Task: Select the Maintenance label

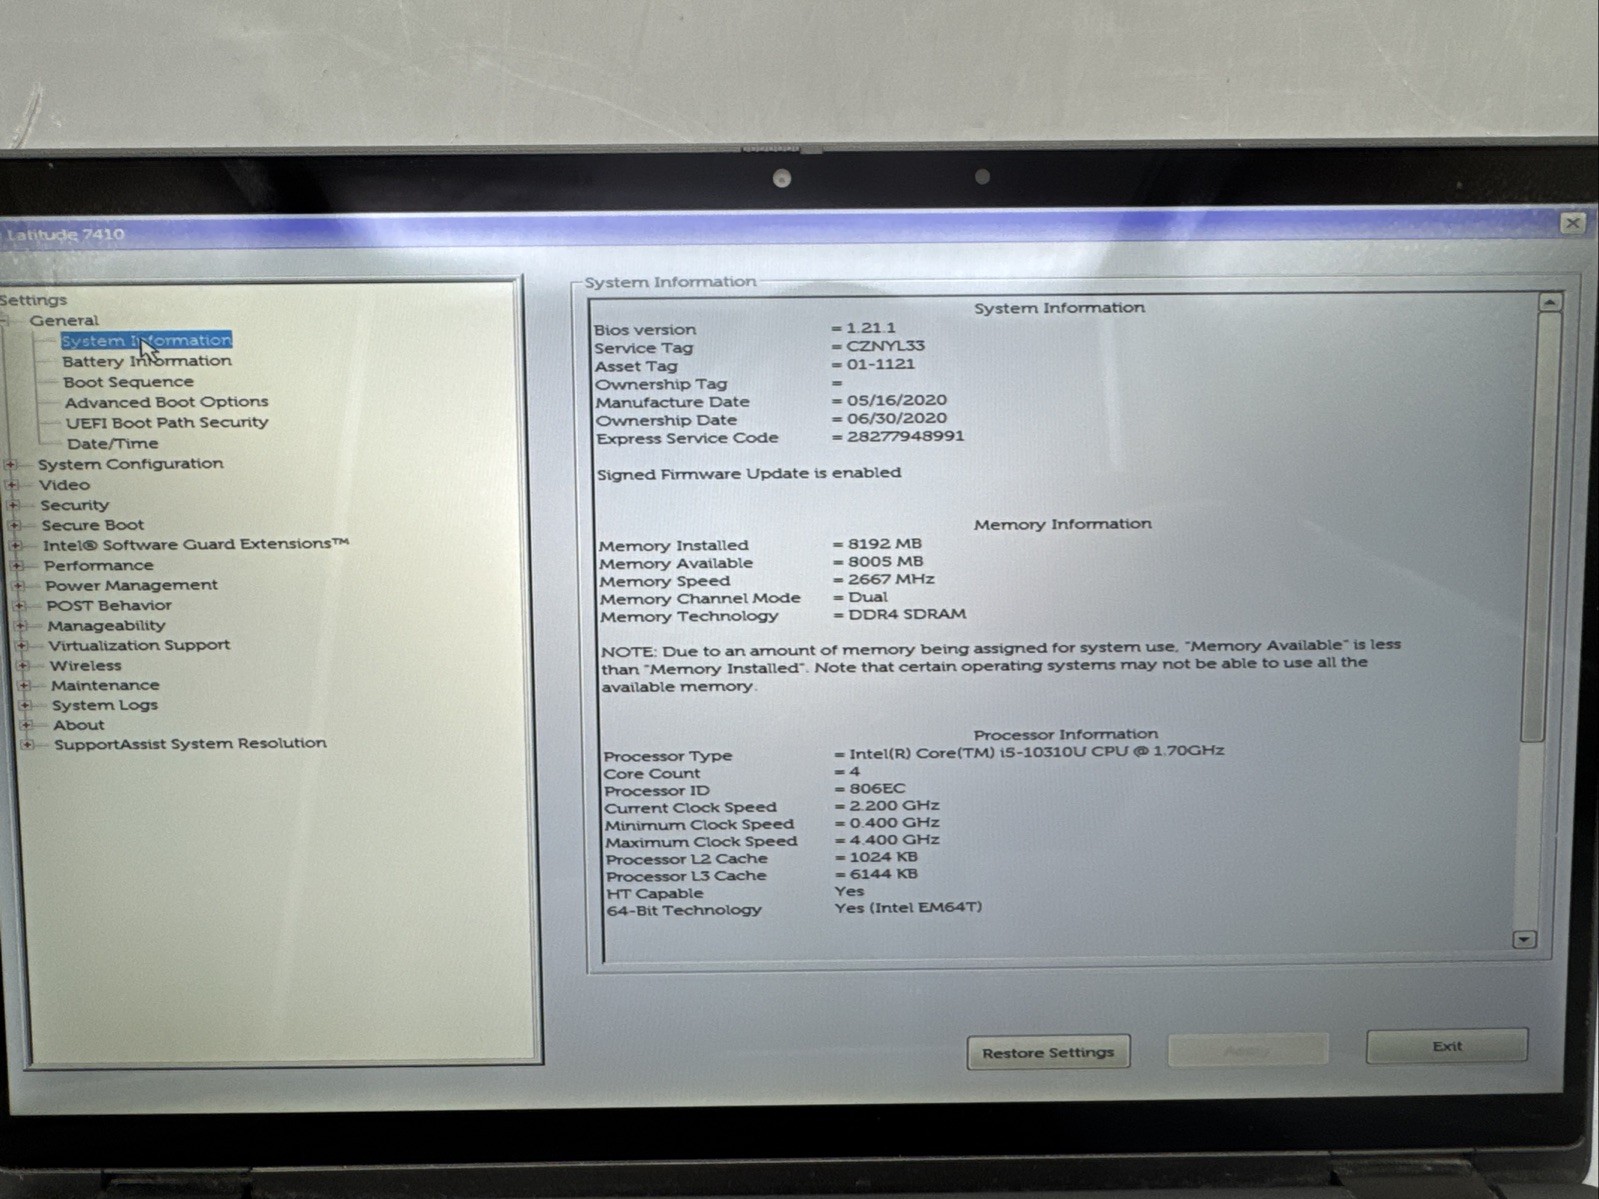Action: click(x=105, y=685)
